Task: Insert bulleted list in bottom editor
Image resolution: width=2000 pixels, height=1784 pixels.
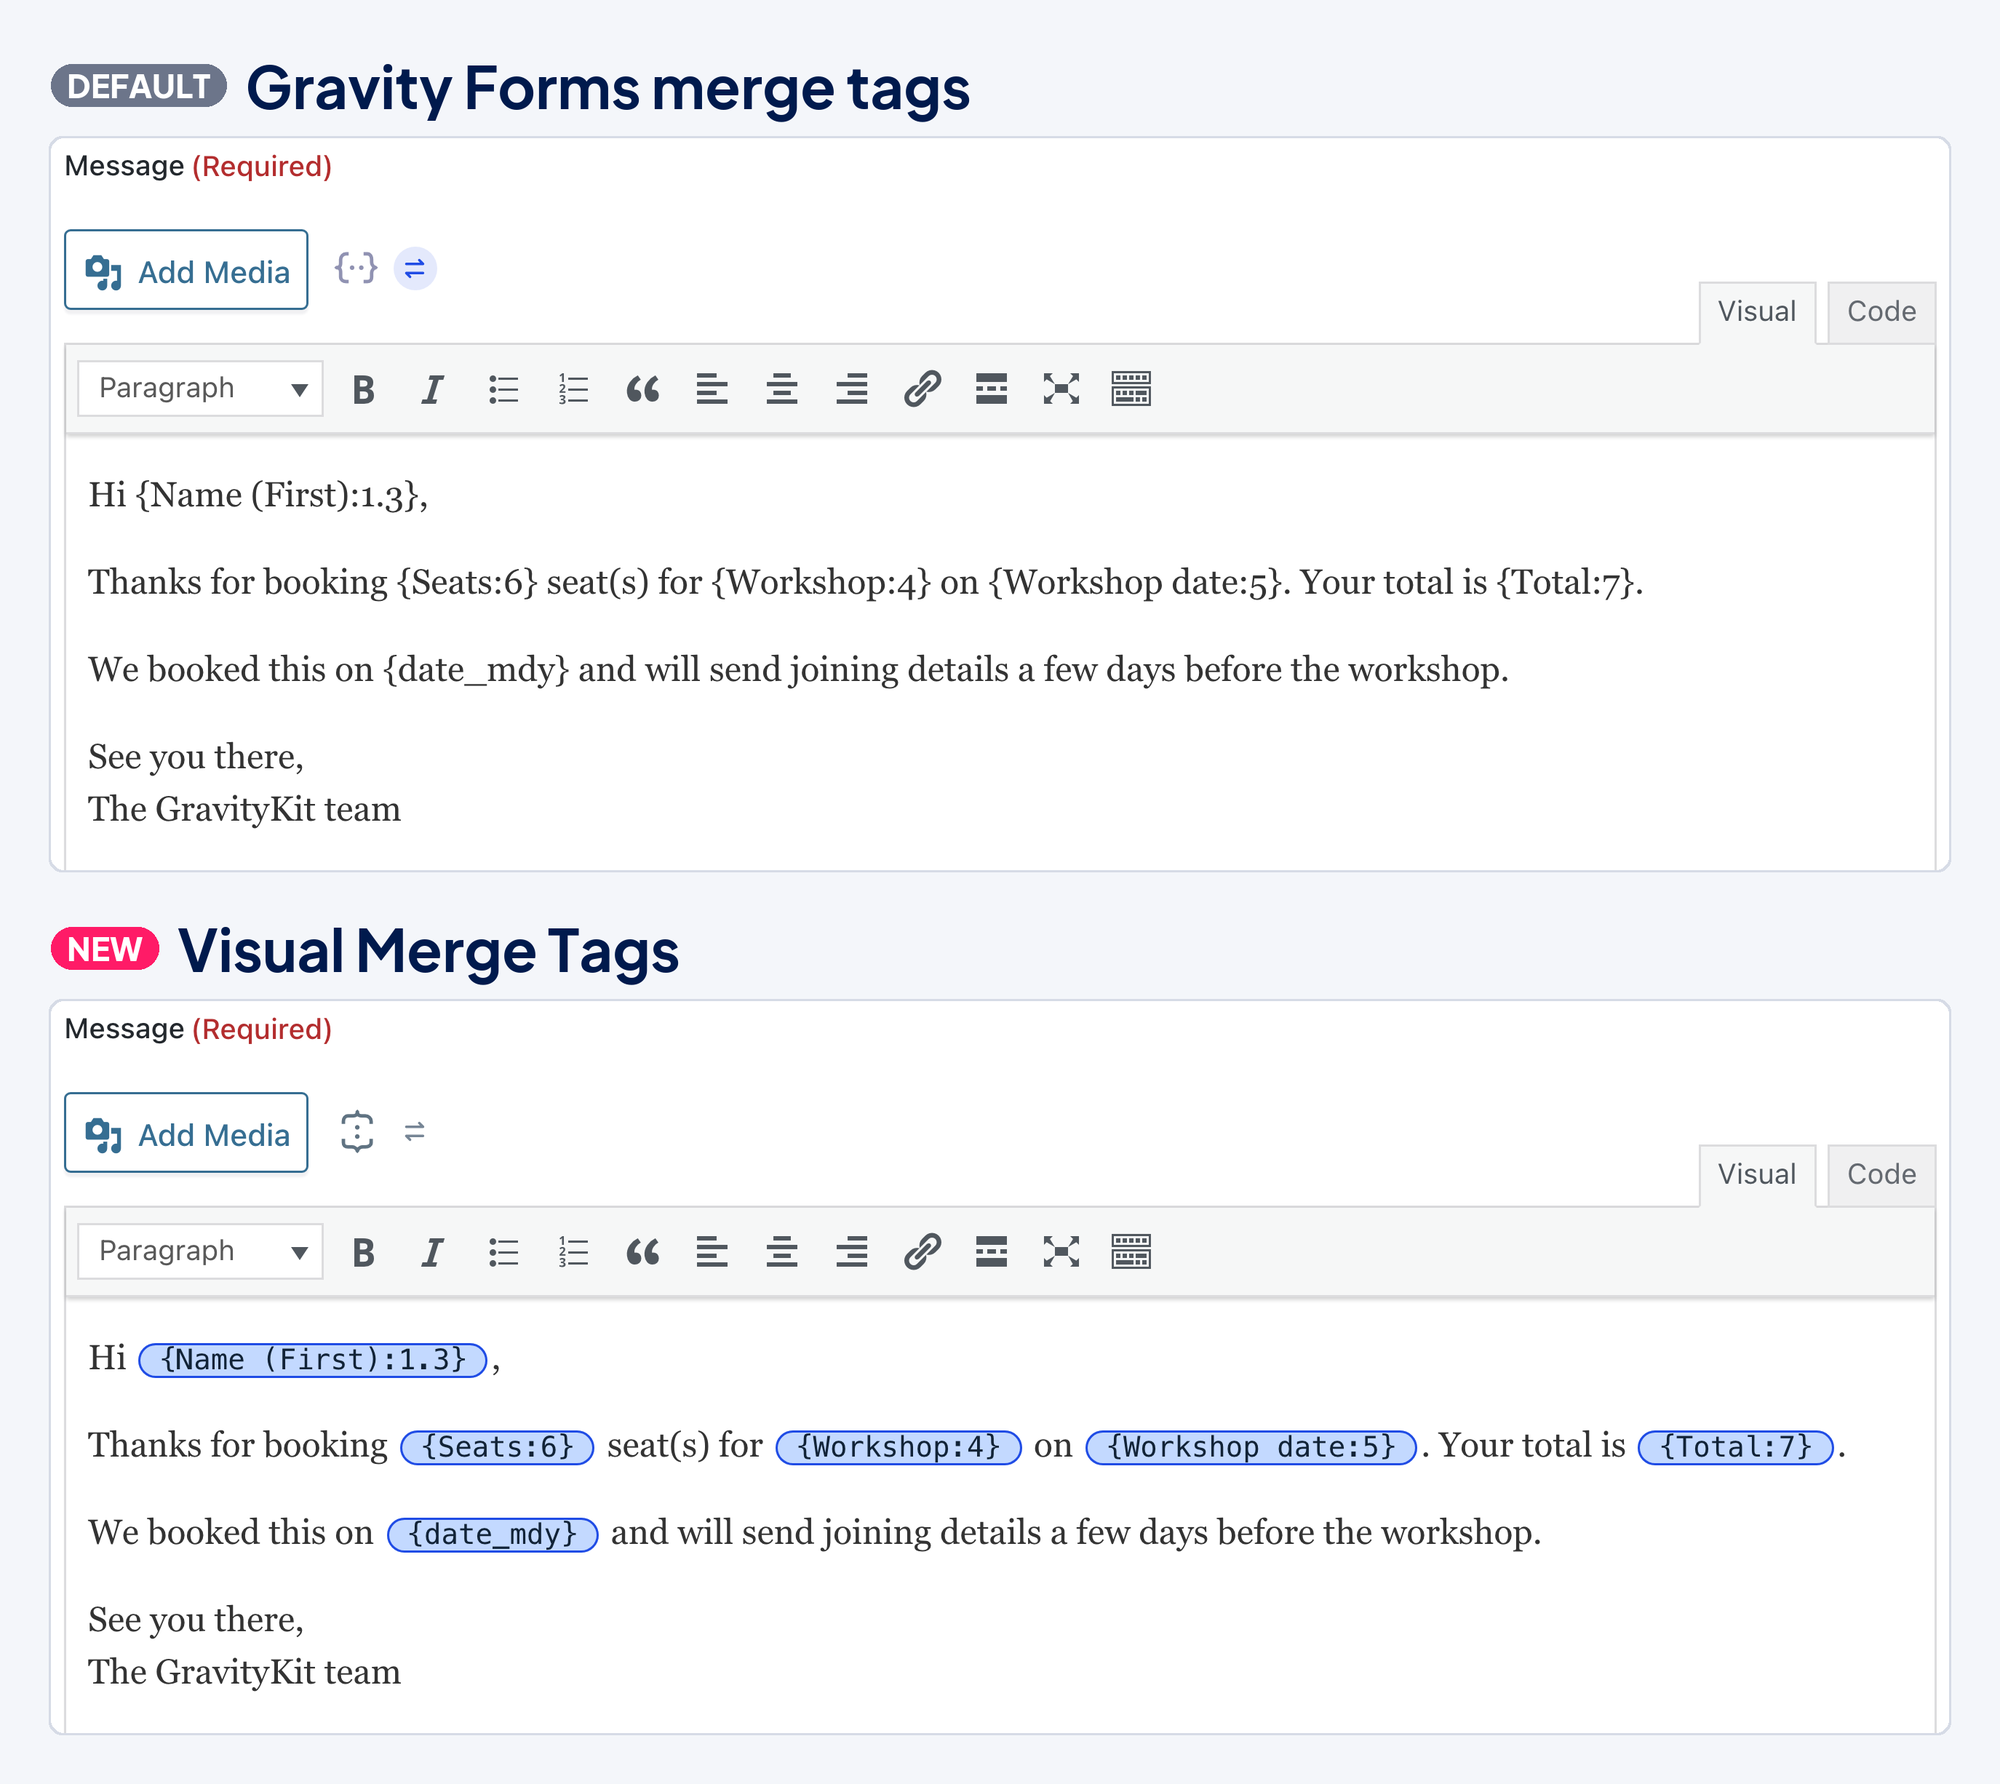Action: (x=504, y=1252)
